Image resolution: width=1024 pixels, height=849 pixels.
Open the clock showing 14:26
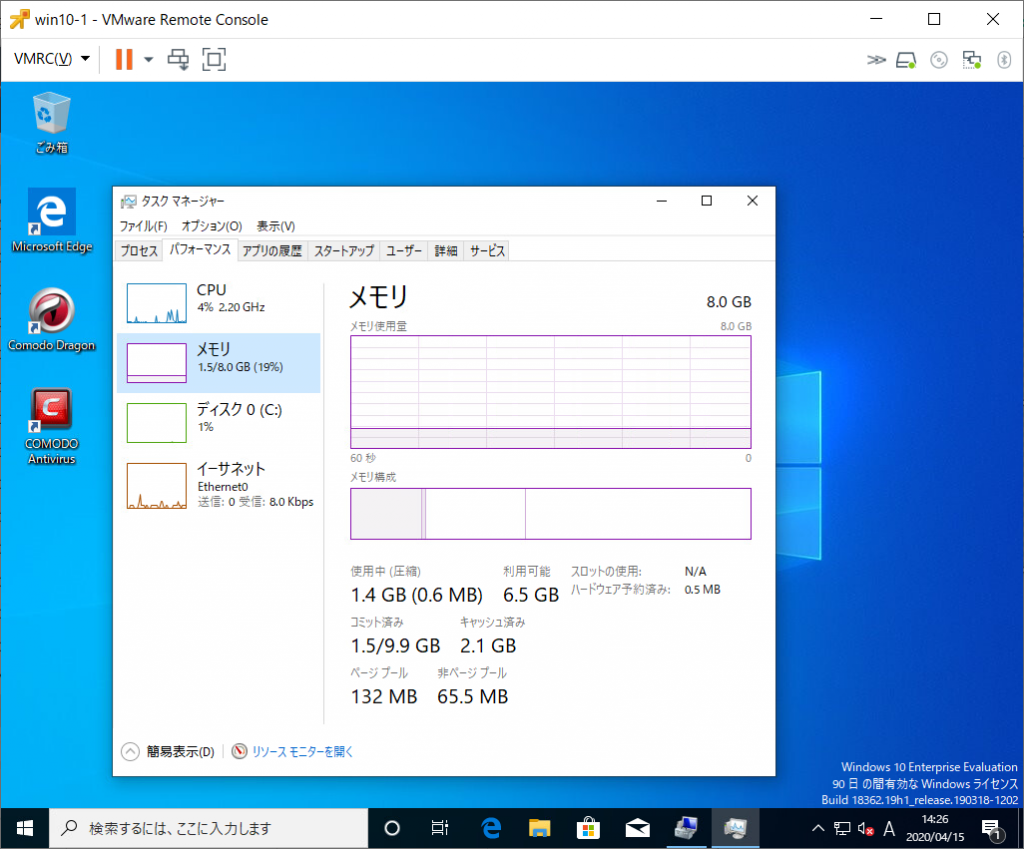[935, 828]
